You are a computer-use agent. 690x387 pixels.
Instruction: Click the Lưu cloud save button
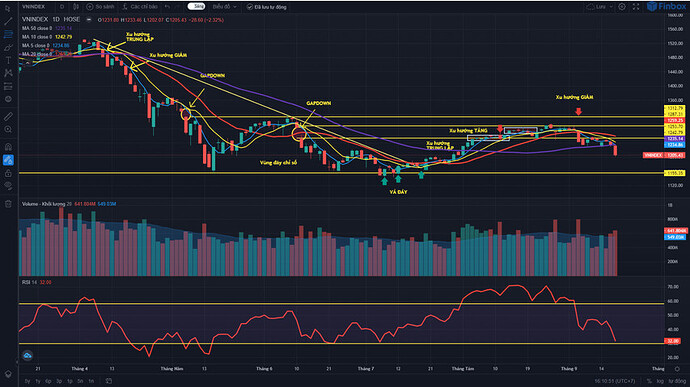597,7
